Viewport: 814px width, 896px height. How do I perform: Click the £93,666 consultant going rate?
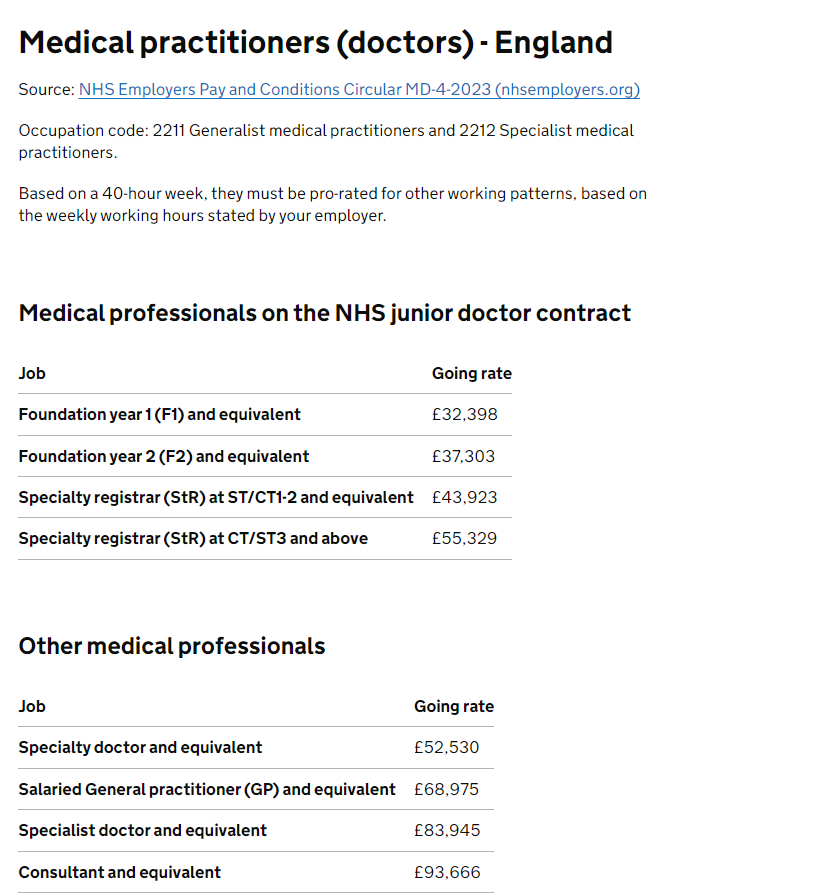pos(448,872)
